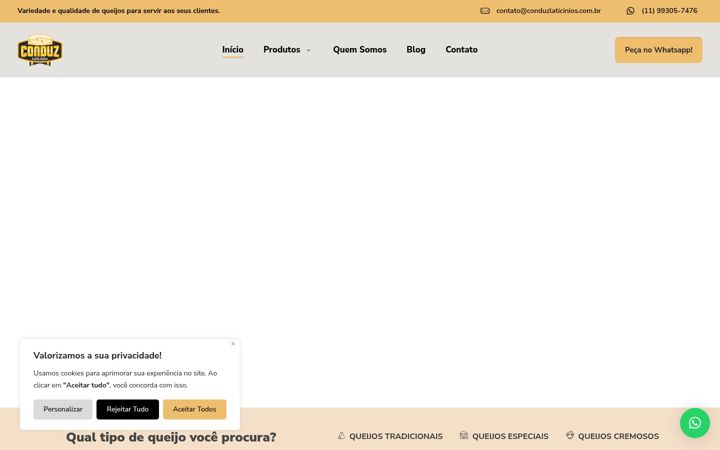Accept cookies with Aceitar Todos

(x=195, y=409)
